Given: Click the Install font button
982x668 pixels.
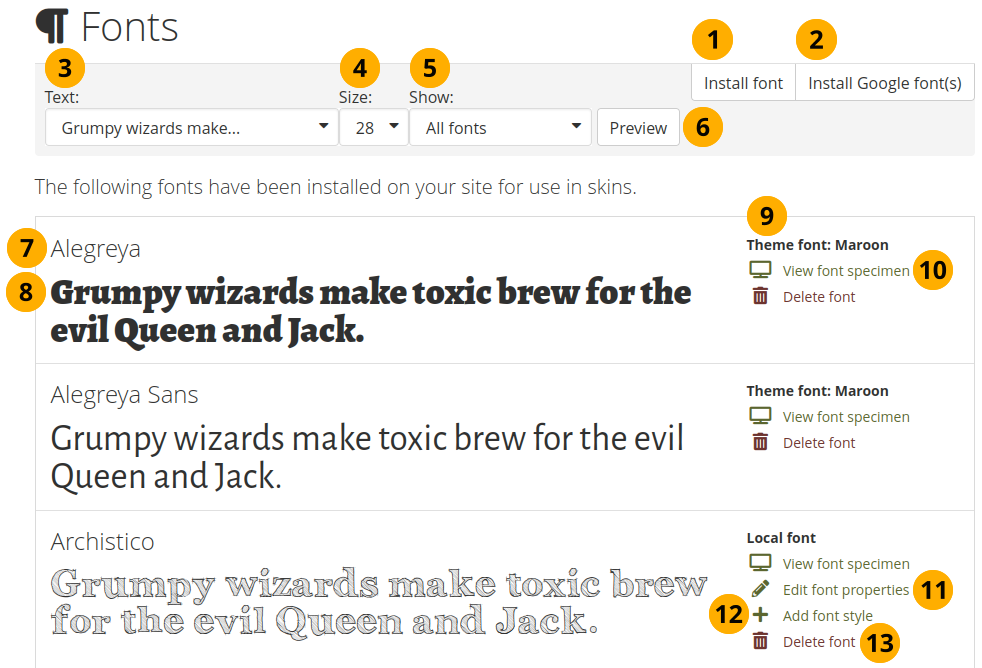Looking at the screenshot, I should tap(743, 83).
